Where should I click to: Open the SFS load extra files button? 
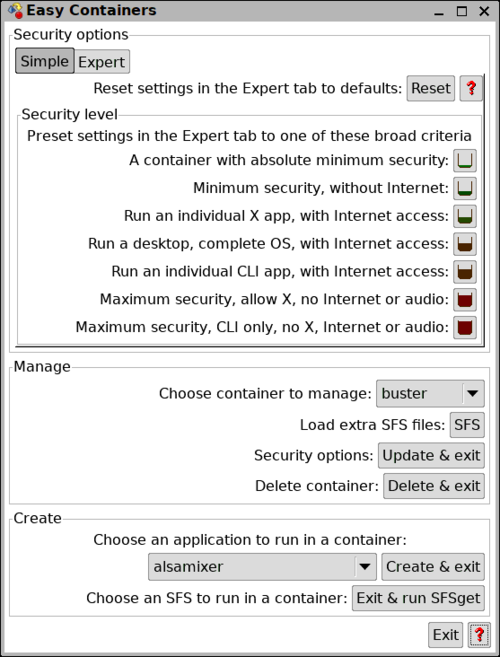[467, 425]
